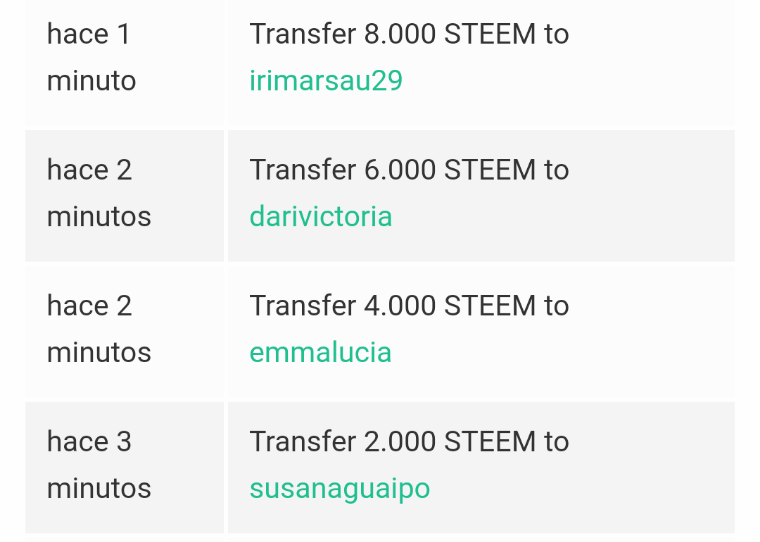
Task: Click the 6.000 amount in second row
Action: point(400,170)
